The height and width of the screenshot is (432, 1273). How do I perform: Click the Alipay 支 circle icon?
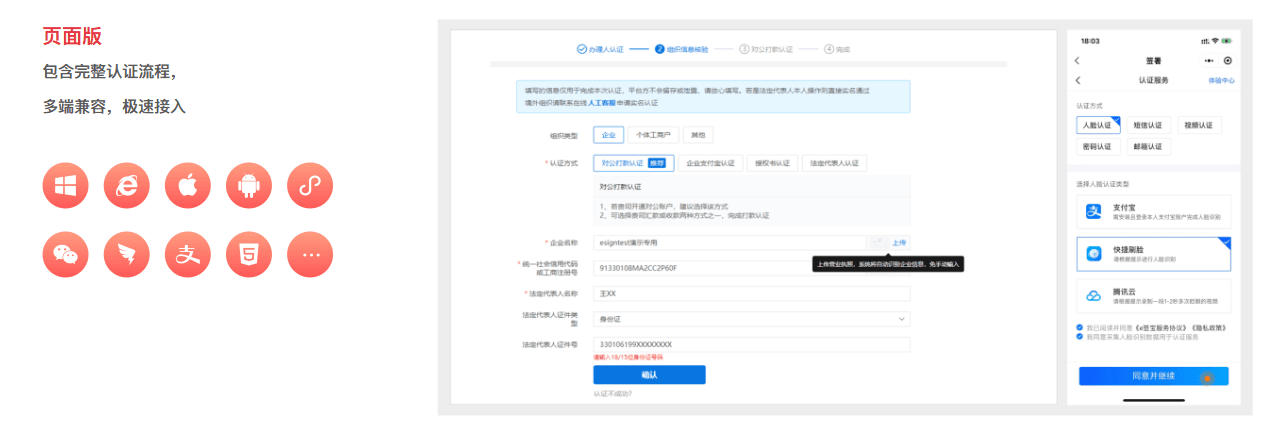[188, 255]
